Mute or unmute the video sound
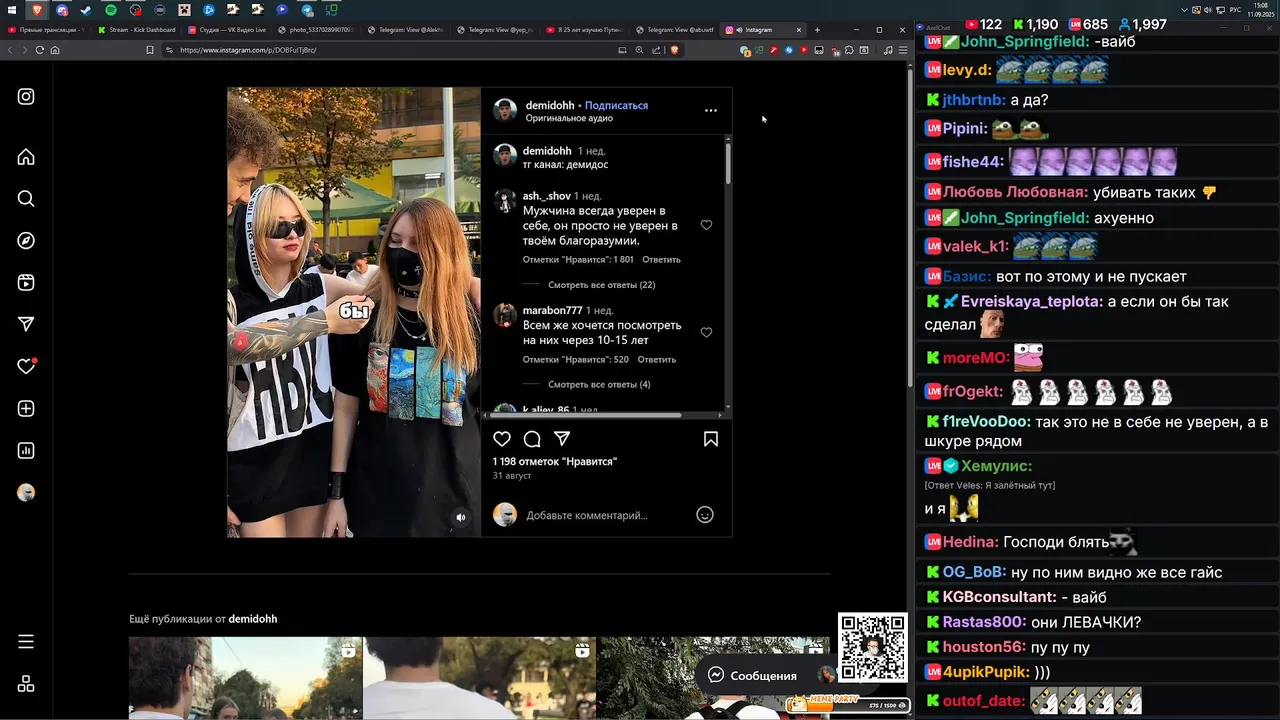This screenshot has width=1280, height=720. click(x=461, y=517)
